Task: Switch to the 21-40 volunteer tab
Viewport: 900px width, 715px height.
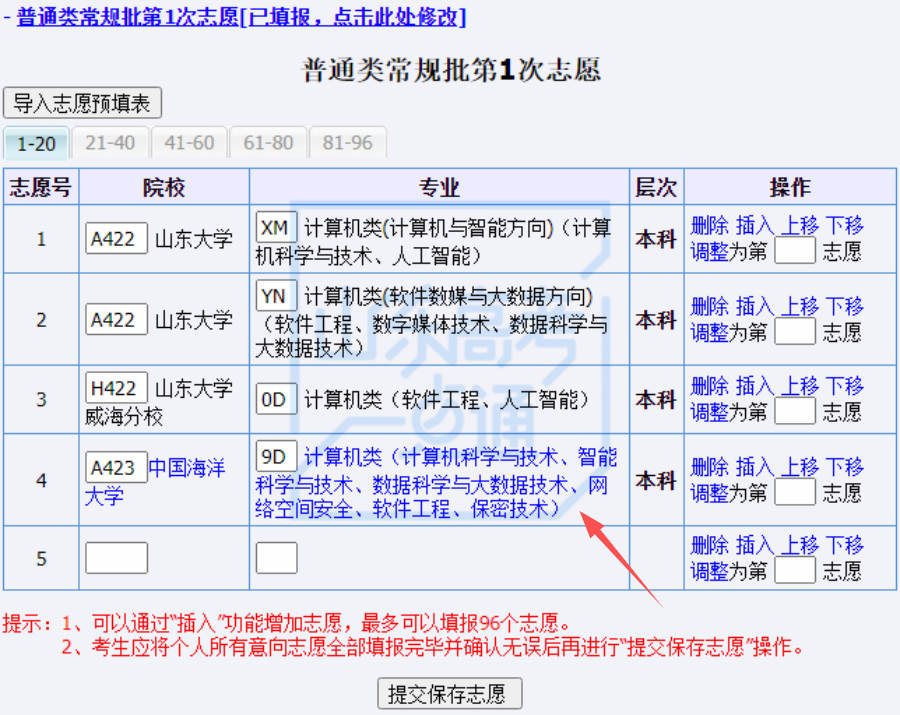Action: (x=110, y=143)
